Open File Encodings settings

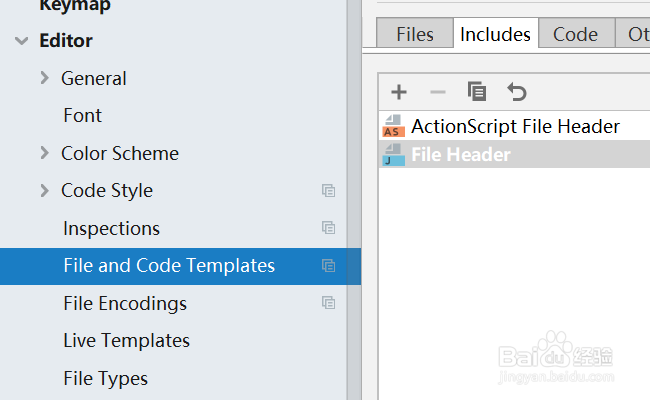coord(125,303)
